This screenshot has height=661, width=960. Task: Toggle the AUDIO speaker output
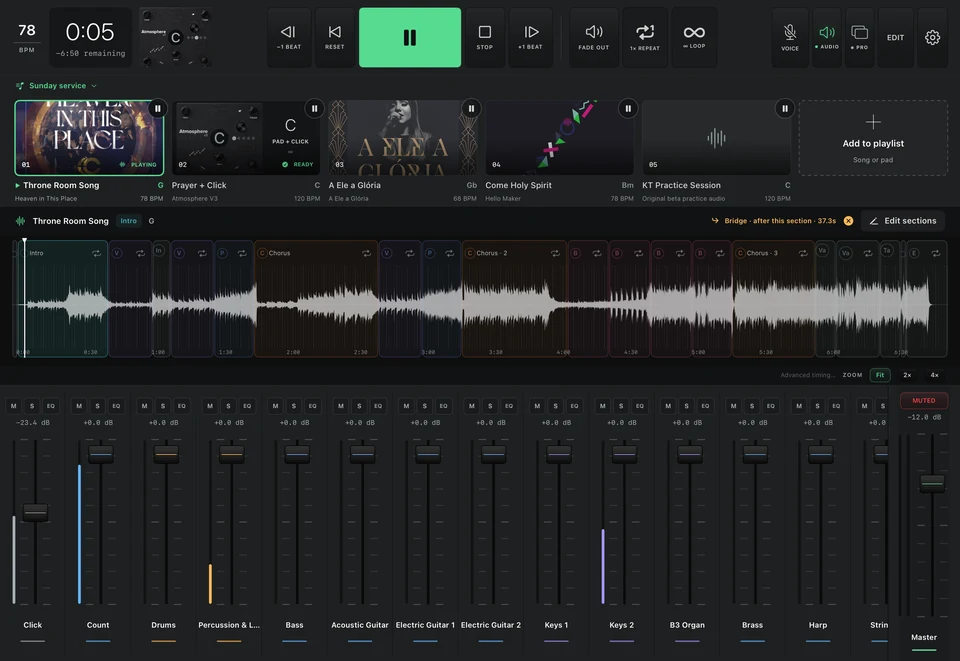point(827,37)
